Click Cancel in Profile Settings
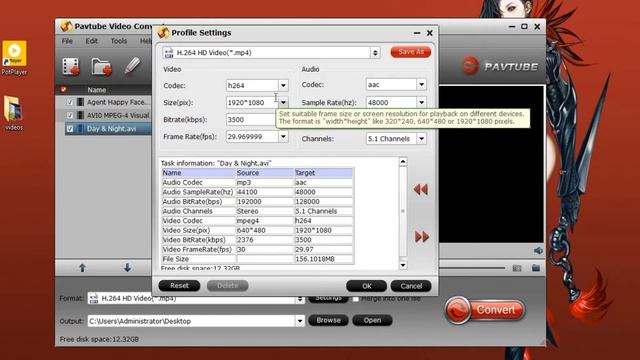640x360 pixels. [411, 286]
